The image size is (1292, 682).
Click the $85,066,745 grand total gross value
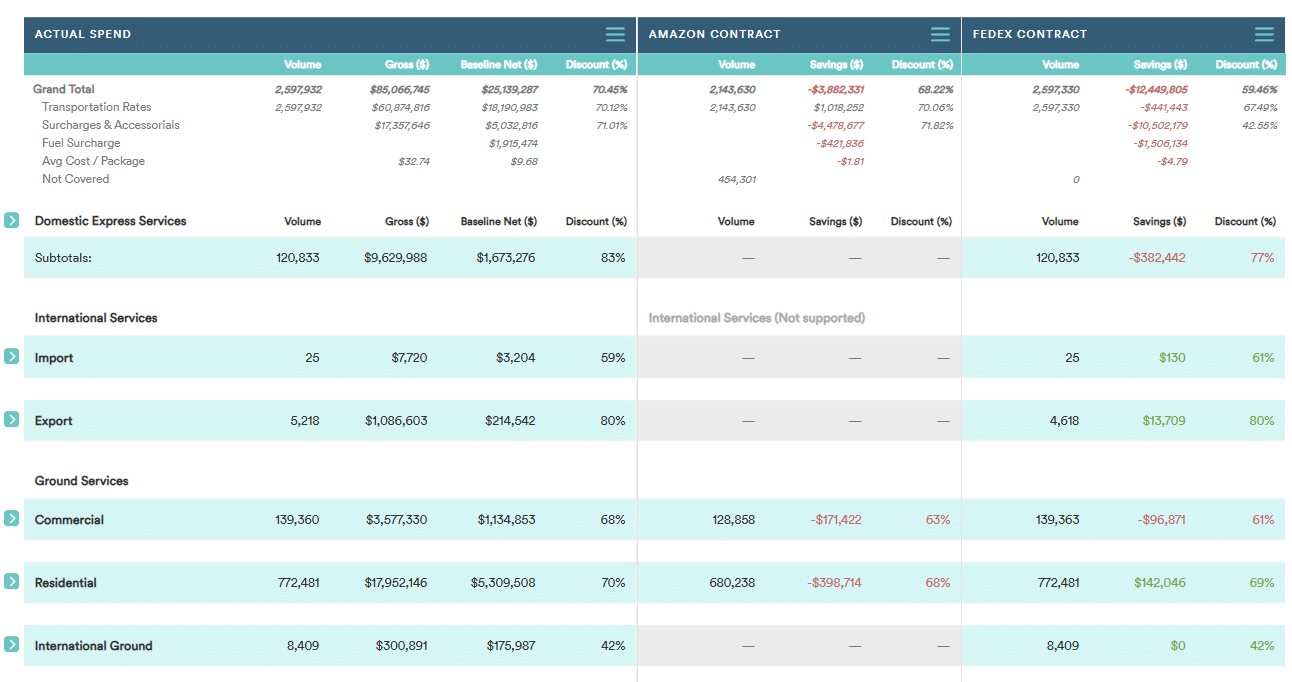click(x=399, y=89)
